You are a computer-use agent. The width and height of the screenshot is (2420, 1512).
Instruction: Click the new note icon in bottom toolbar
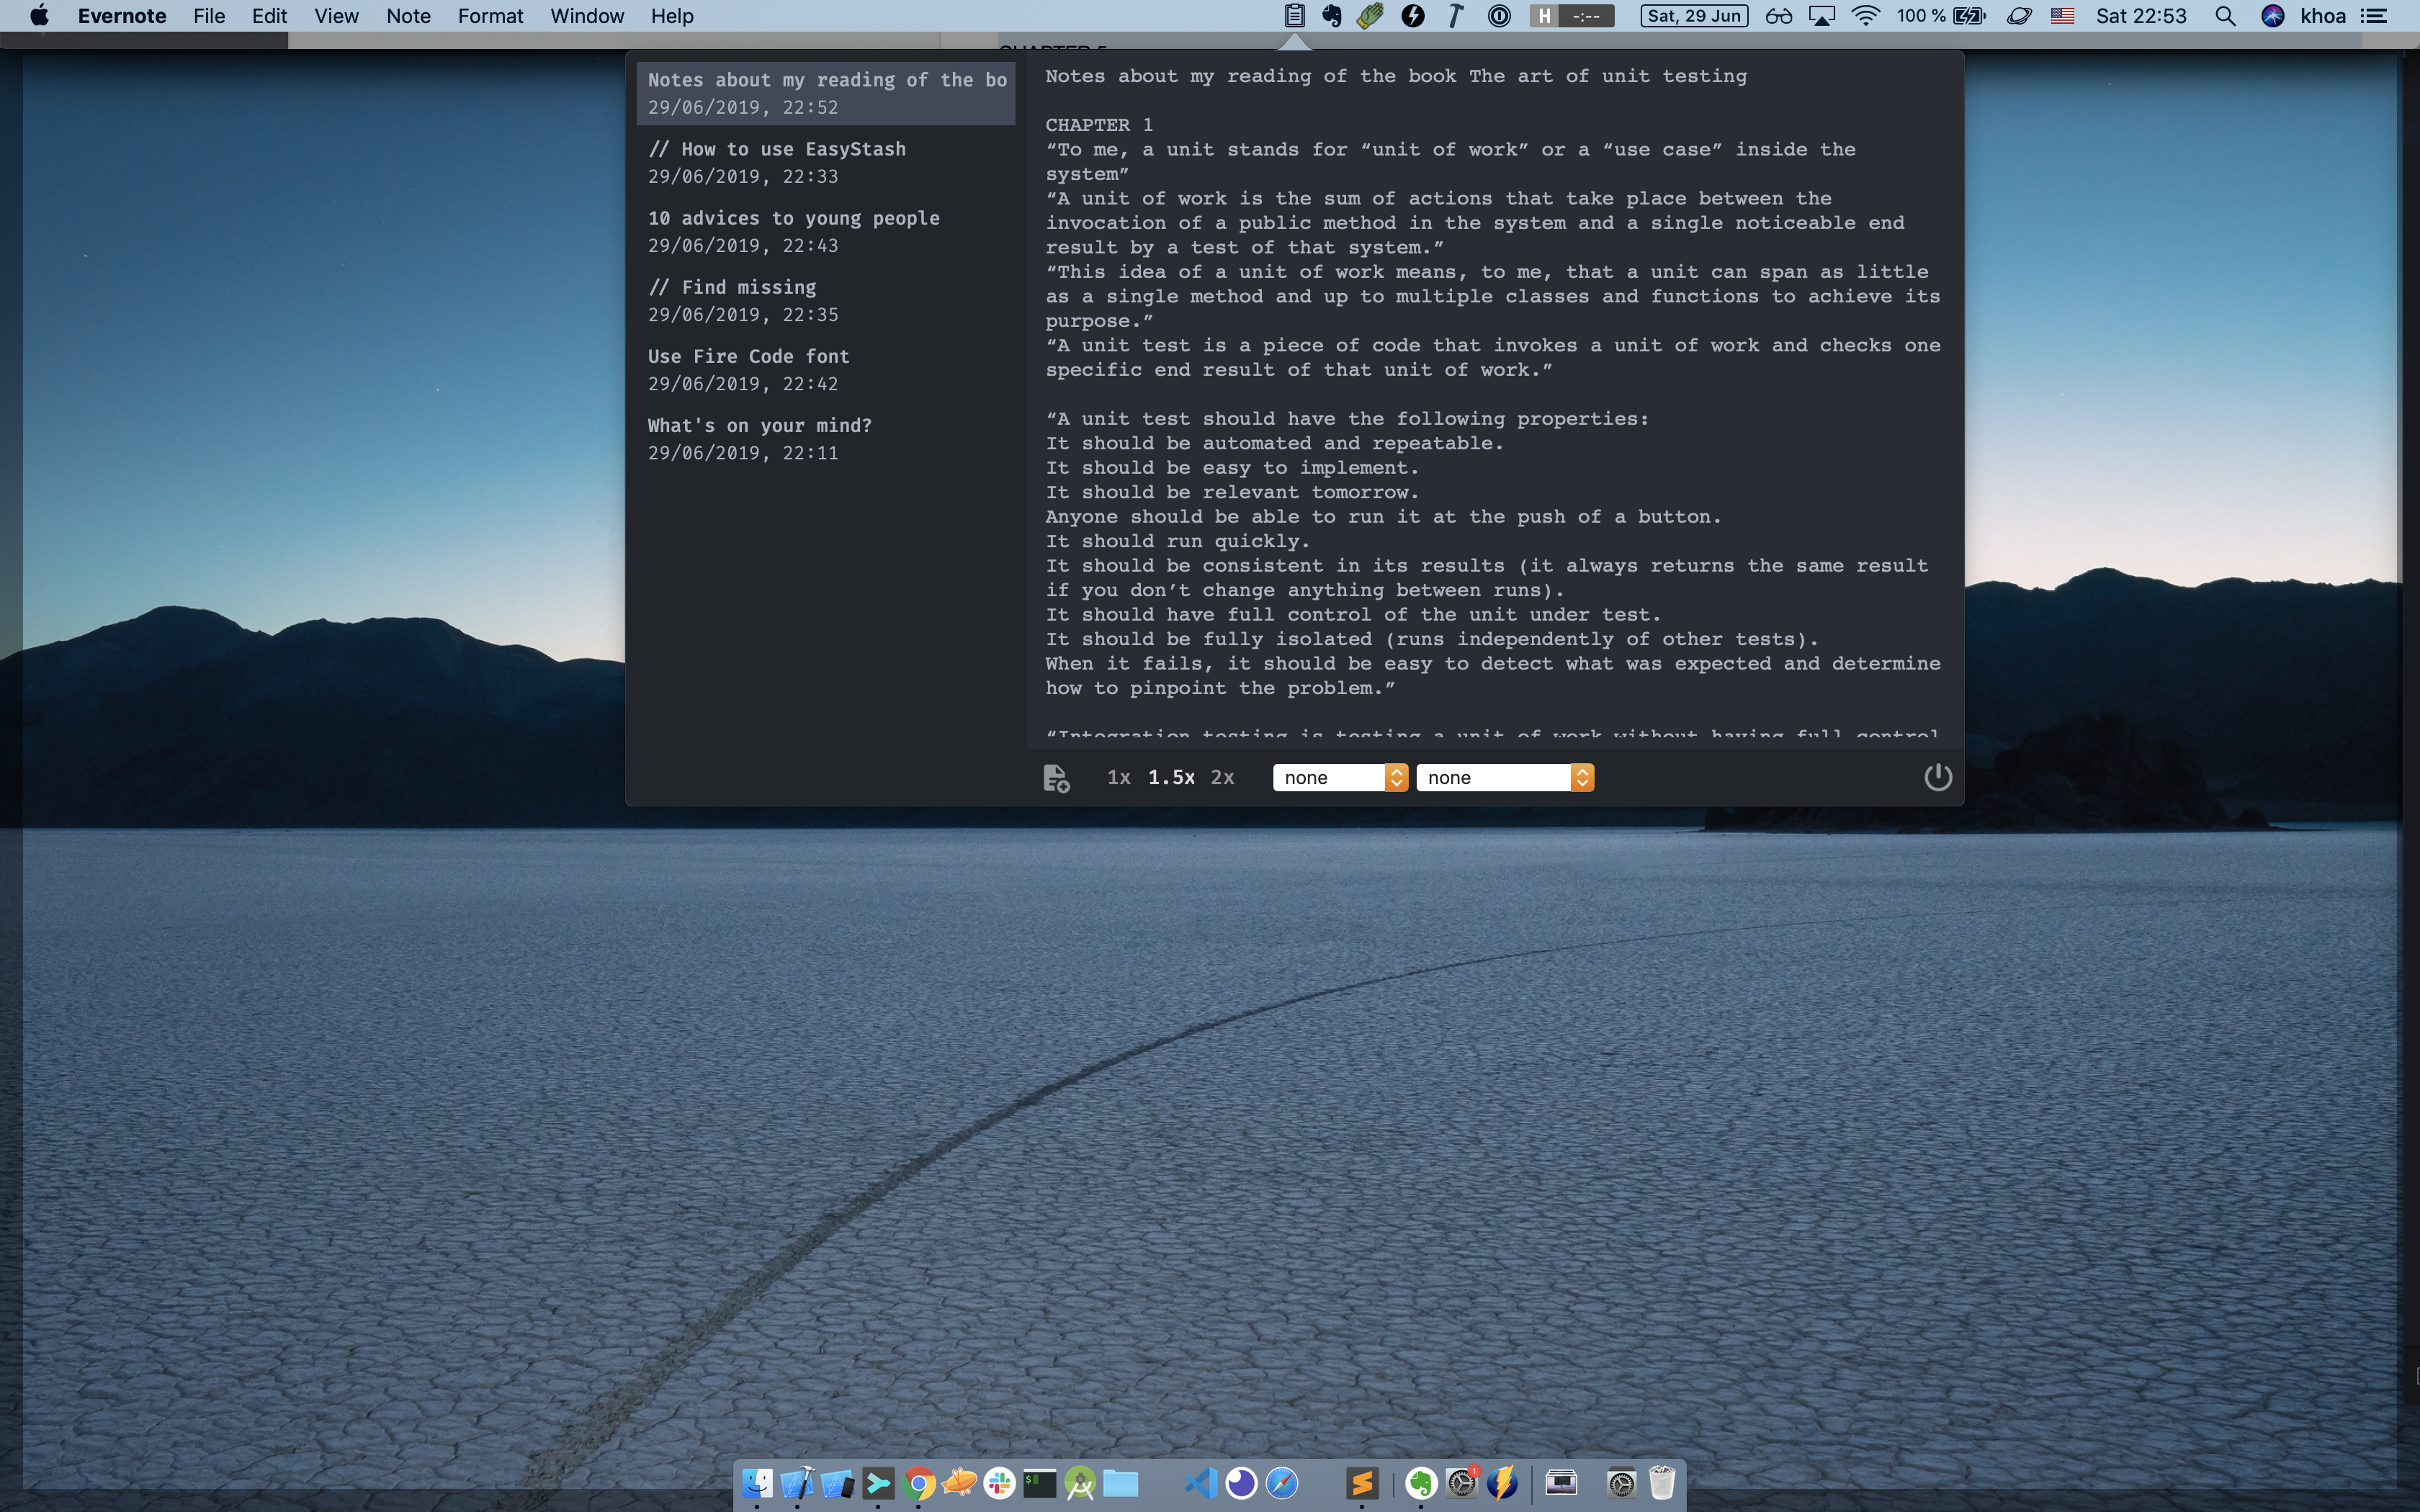(1056, 778)
